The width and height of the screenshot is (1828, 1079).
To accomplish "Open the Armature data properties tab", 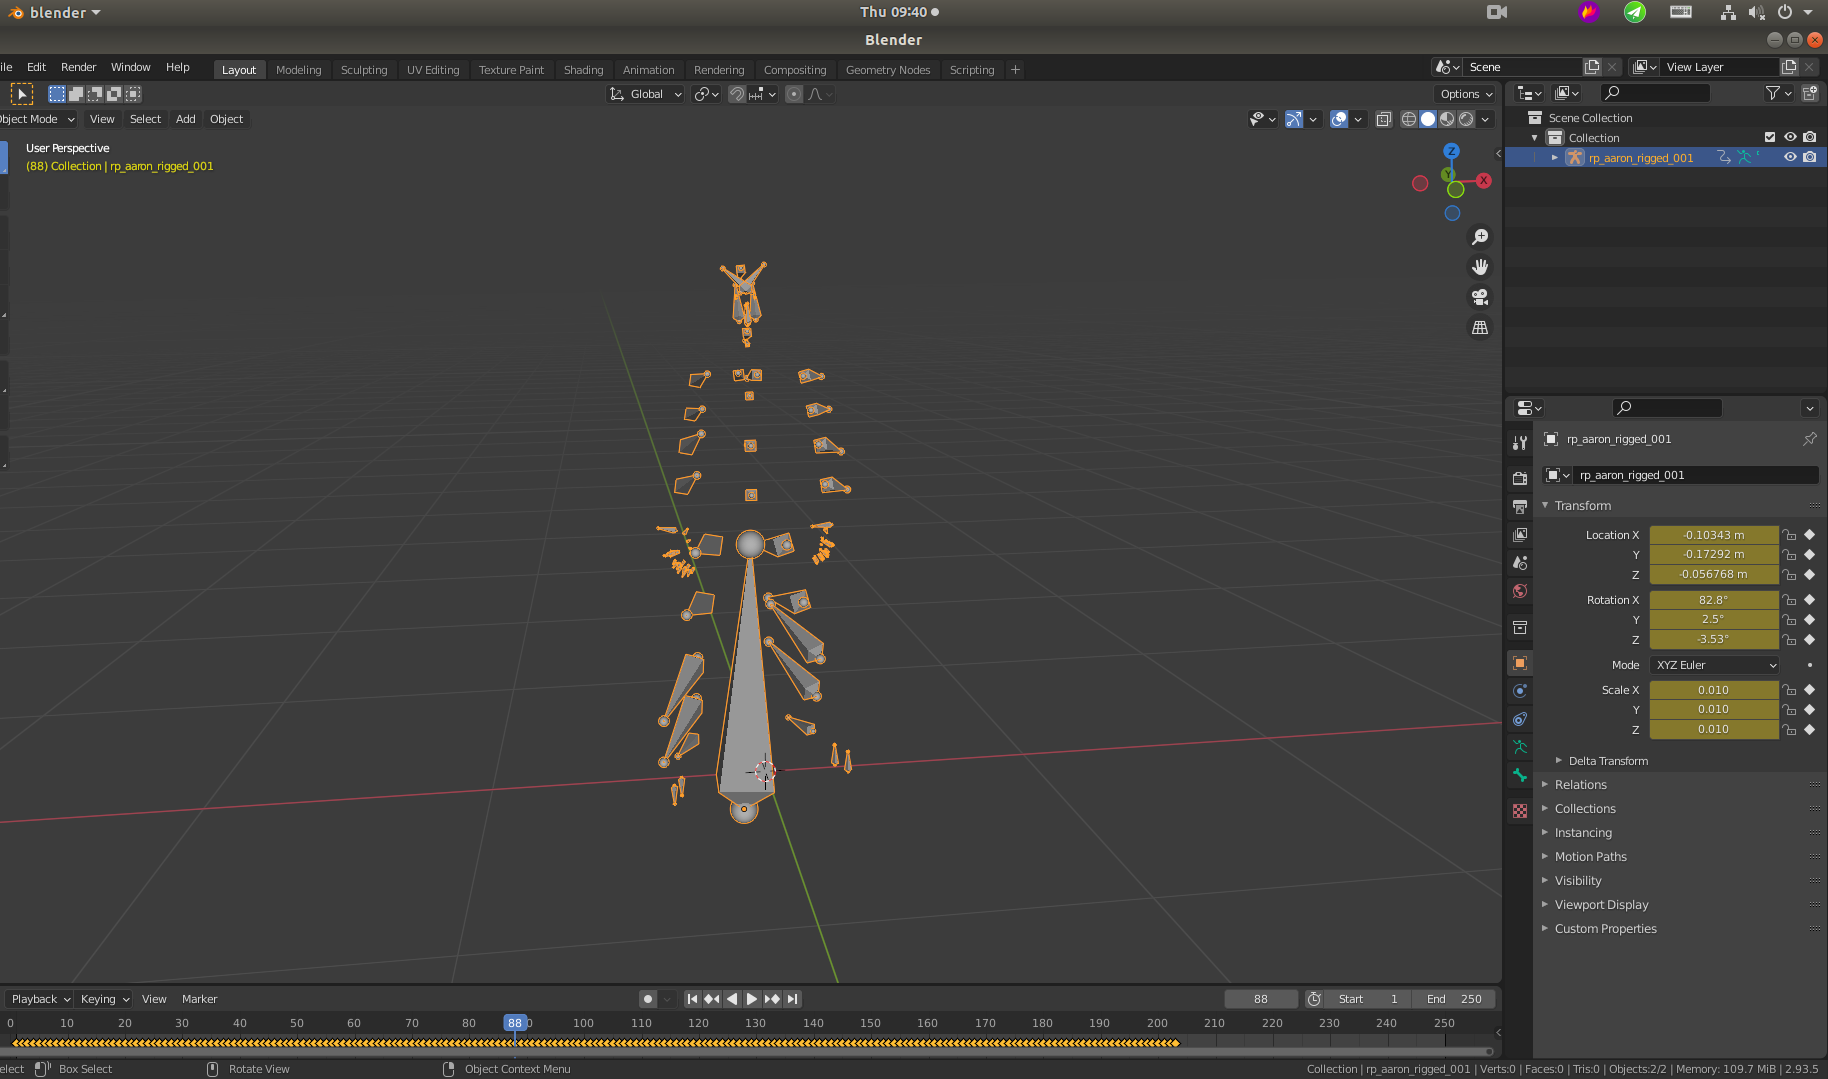I will 1520,747.
